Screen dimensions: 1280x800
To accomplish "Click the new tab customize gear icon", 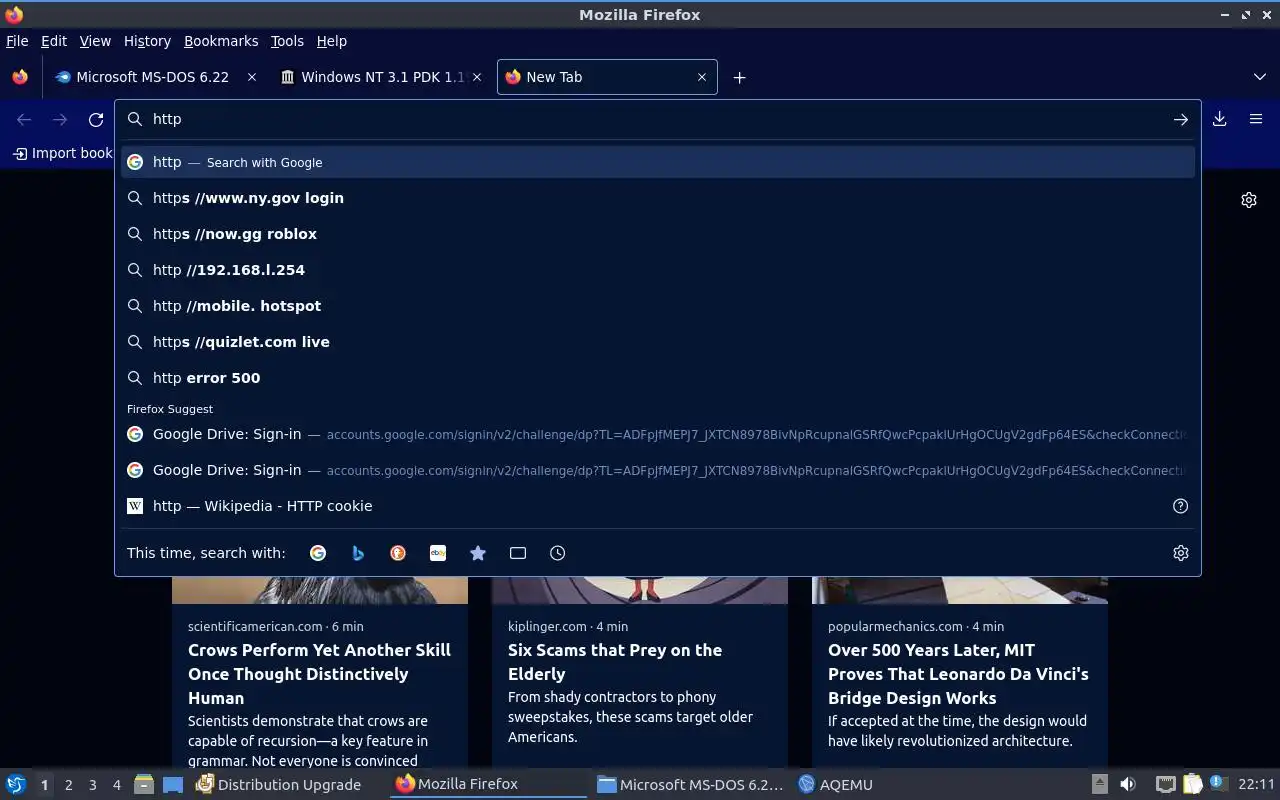I will point(1249,200).
